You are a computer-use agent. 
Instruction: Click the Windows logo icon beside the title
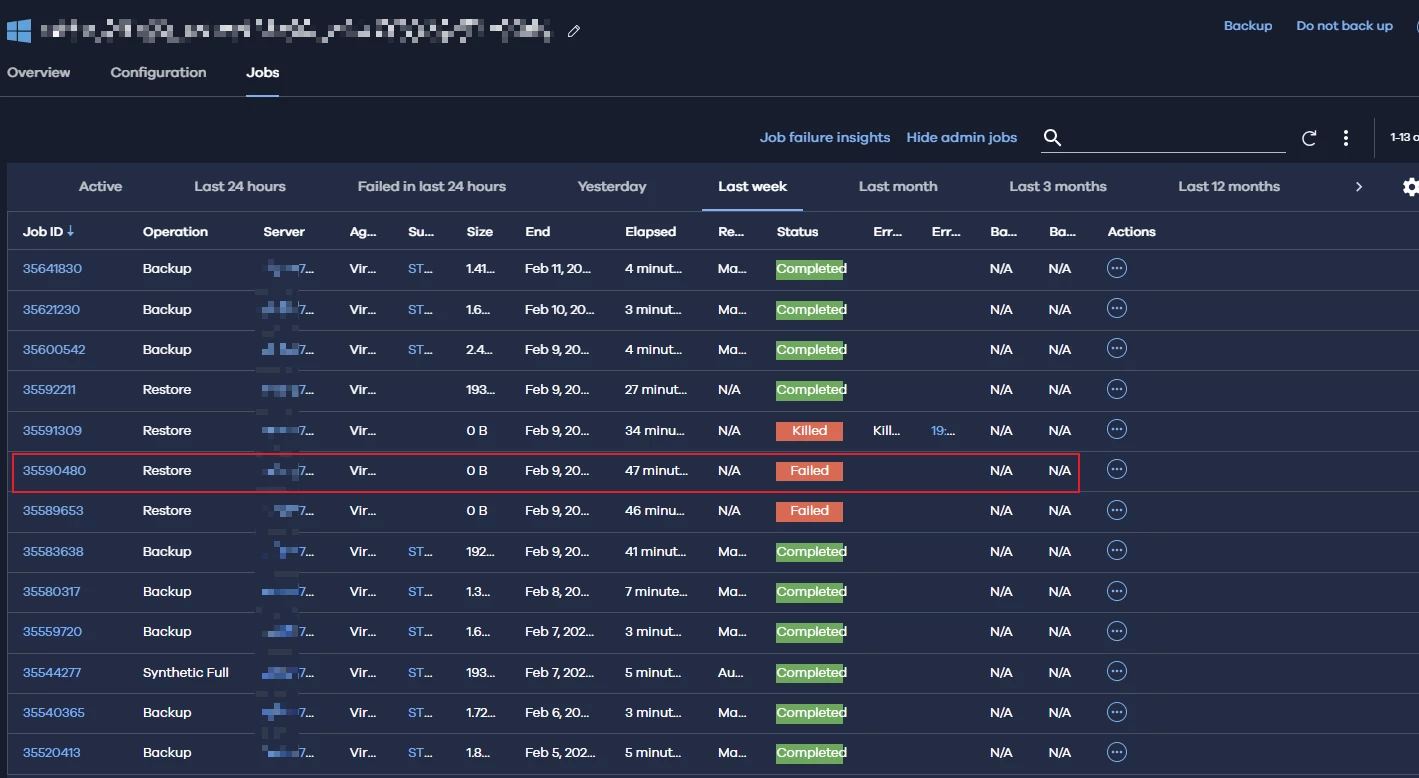coord(19,30)
